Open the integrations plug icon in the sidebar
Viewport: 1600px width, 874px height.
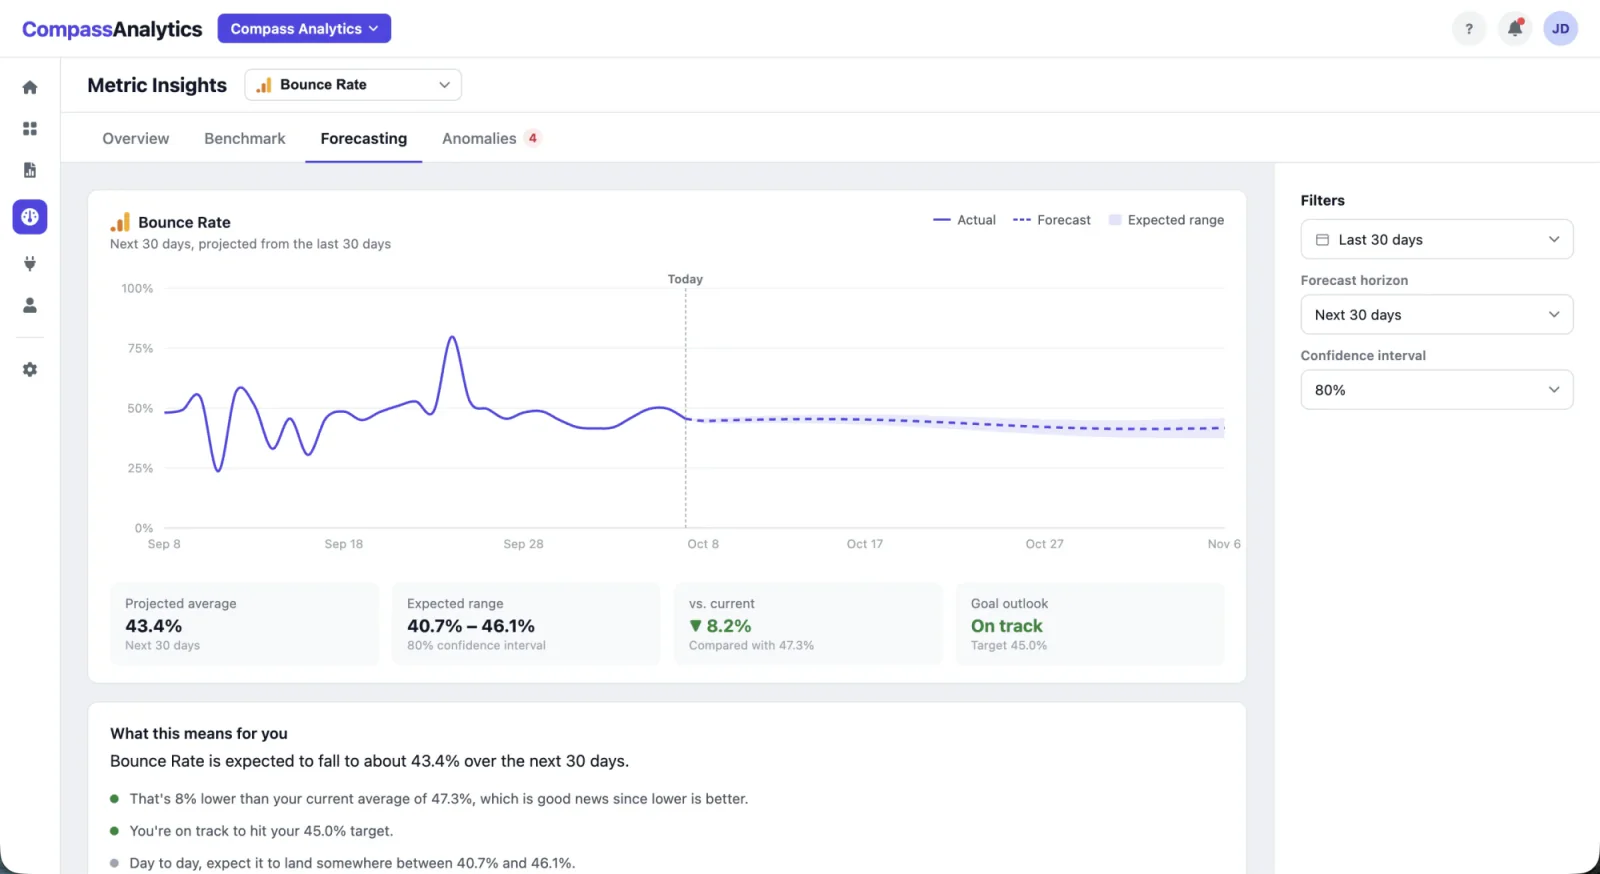point(30,264)
